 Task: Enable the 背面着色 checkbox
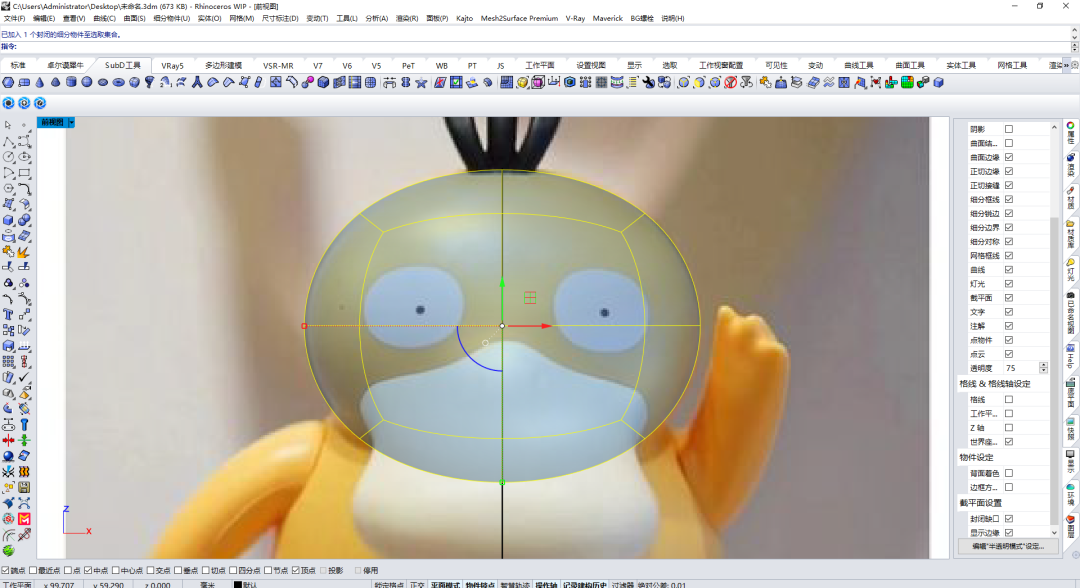pos(1009,473)
